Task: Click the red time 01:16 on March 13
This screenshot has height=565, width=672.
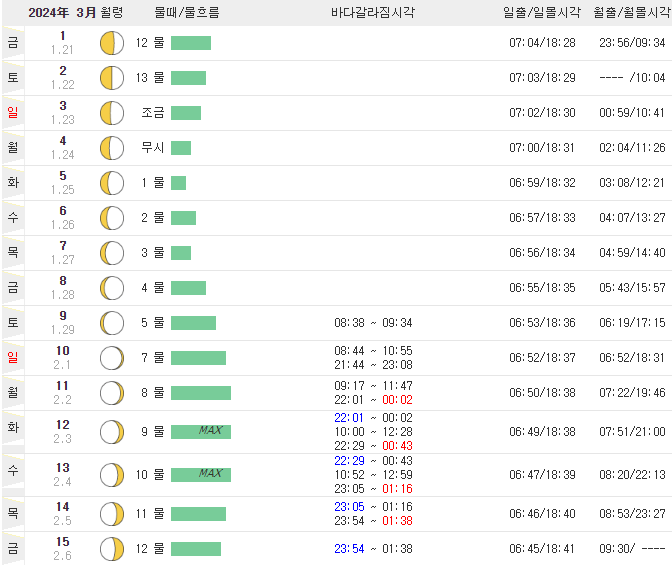Action: pyautogui.click(x=397, y=489)
